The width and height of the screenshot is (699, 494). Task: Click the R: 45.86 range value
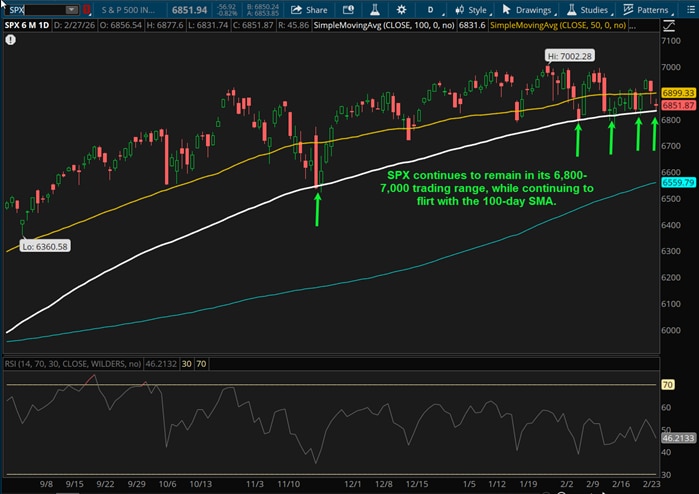293,25
